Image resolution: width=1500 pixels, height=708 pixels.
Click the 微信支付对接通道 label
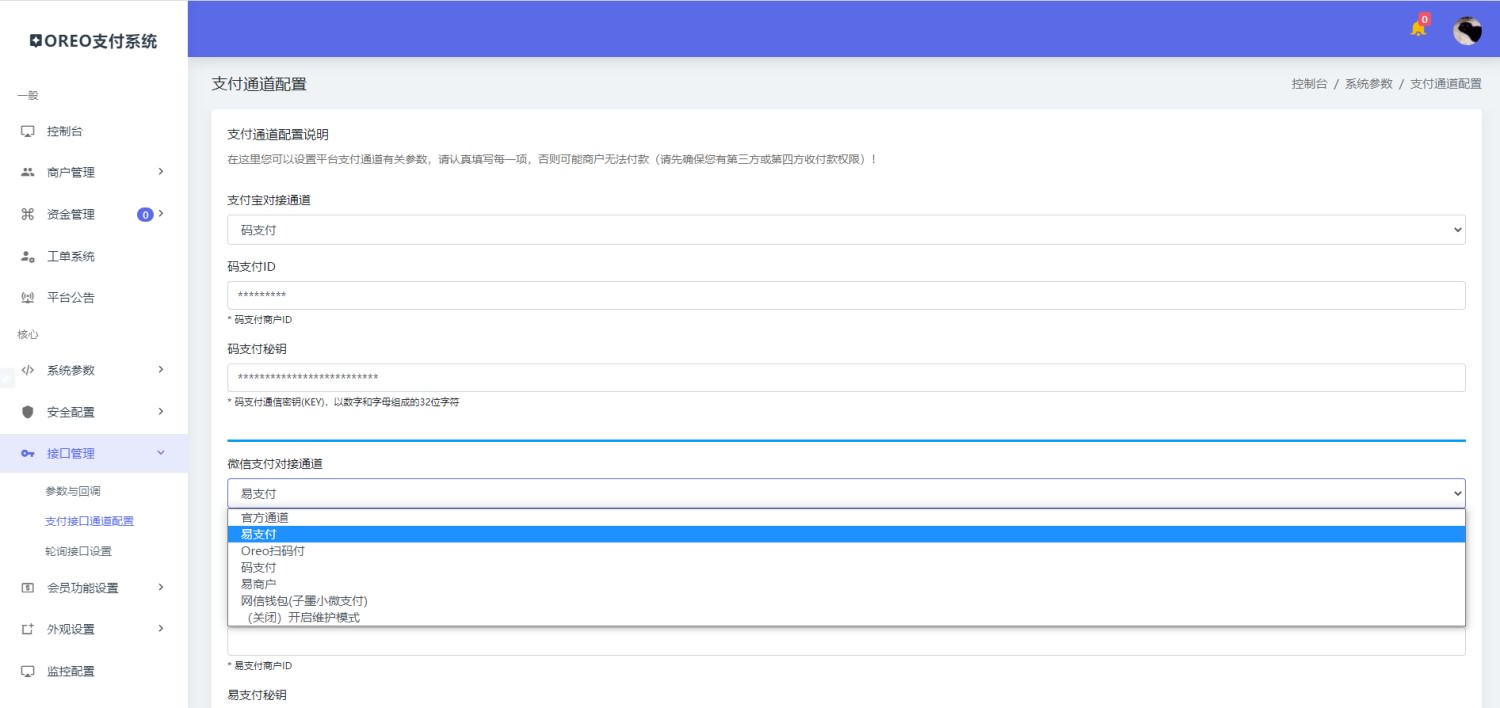pyautogui.click(x=275, y=464)
